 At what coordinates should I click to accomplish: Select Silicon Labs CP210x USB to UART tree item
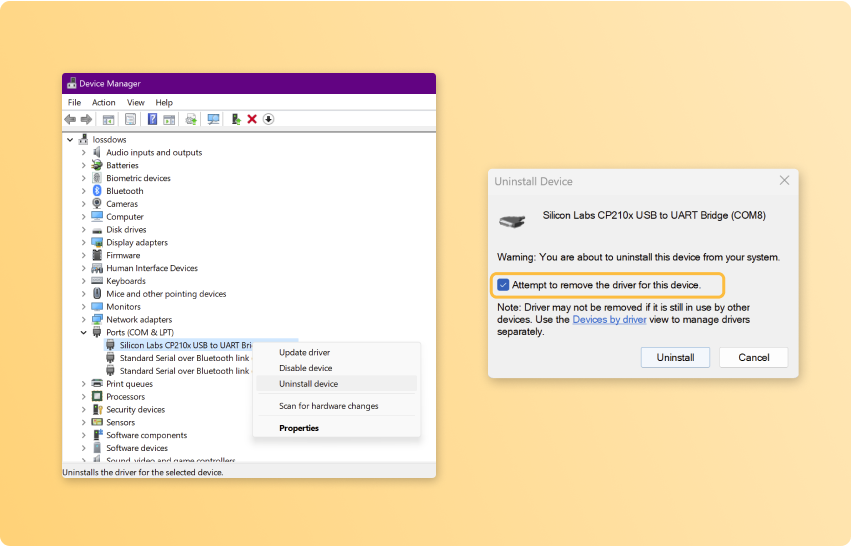click(x=186, y=345)
